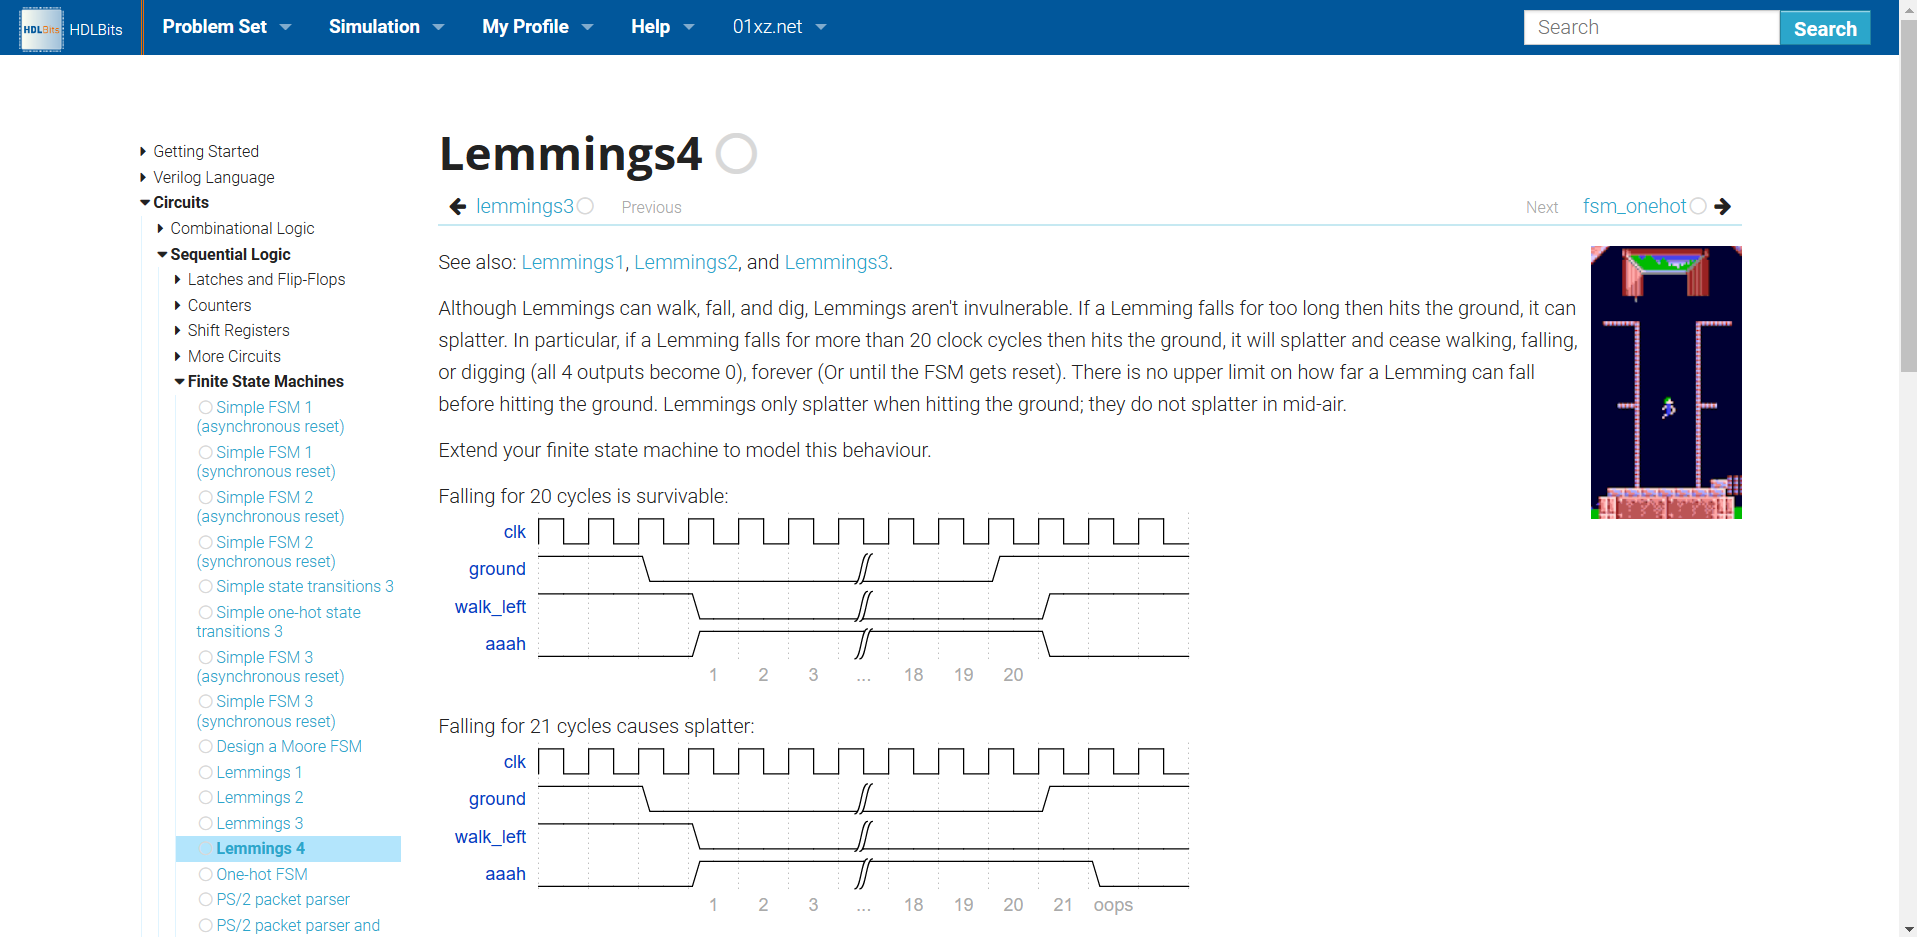
Task: Click status circle beside Lemmings 3
Action: tap(205, 823)
